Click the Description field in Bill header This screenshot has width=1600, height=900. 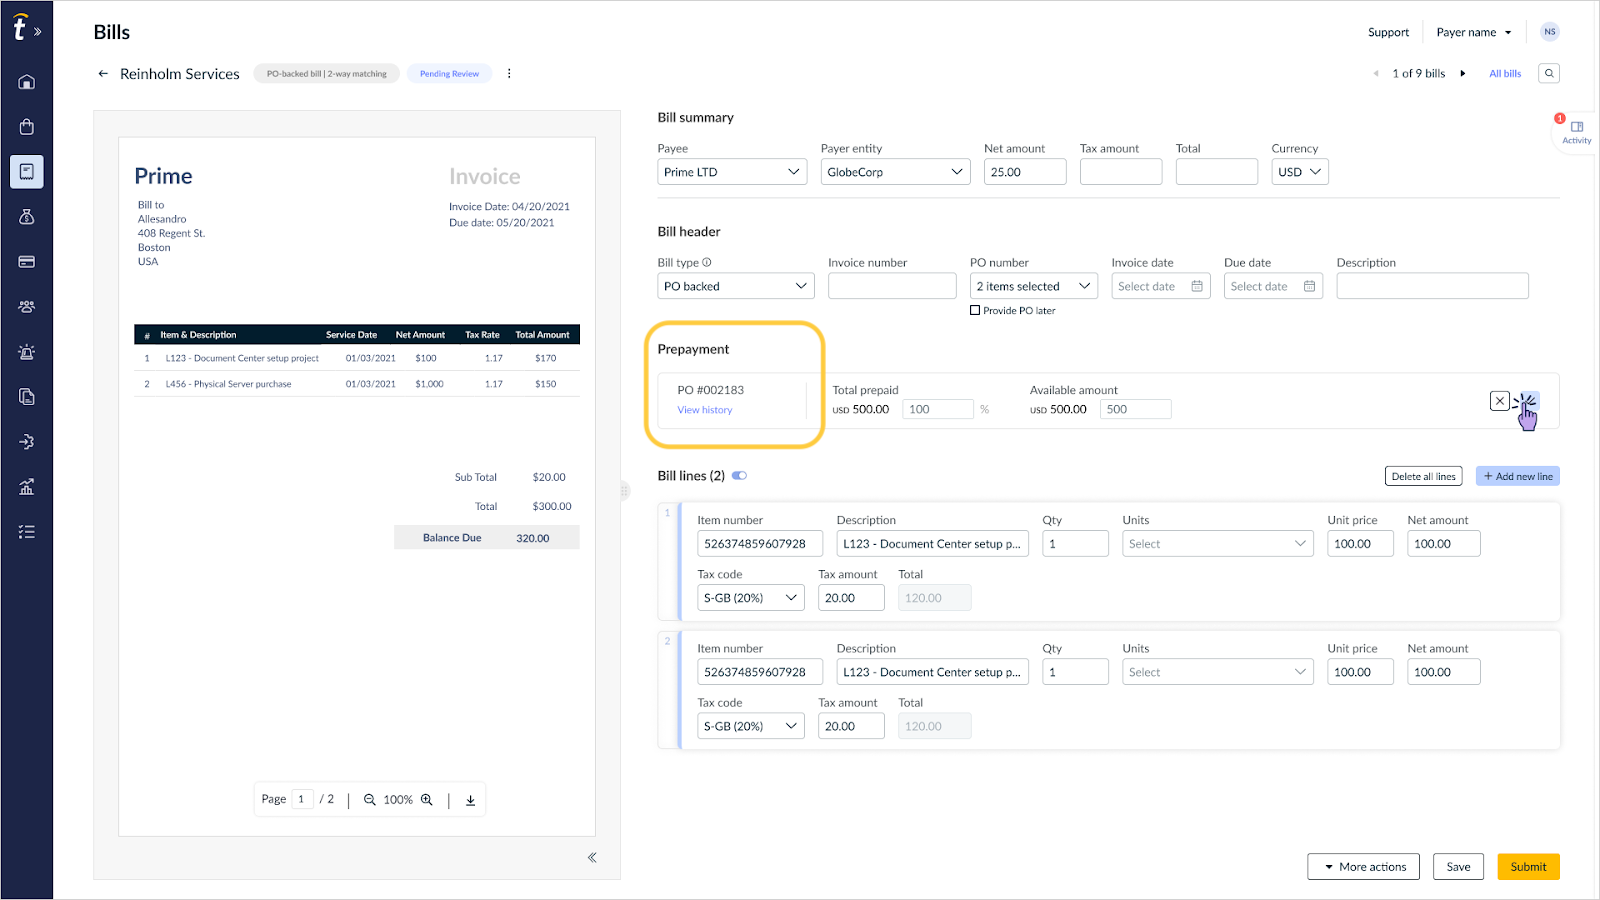1432,286
